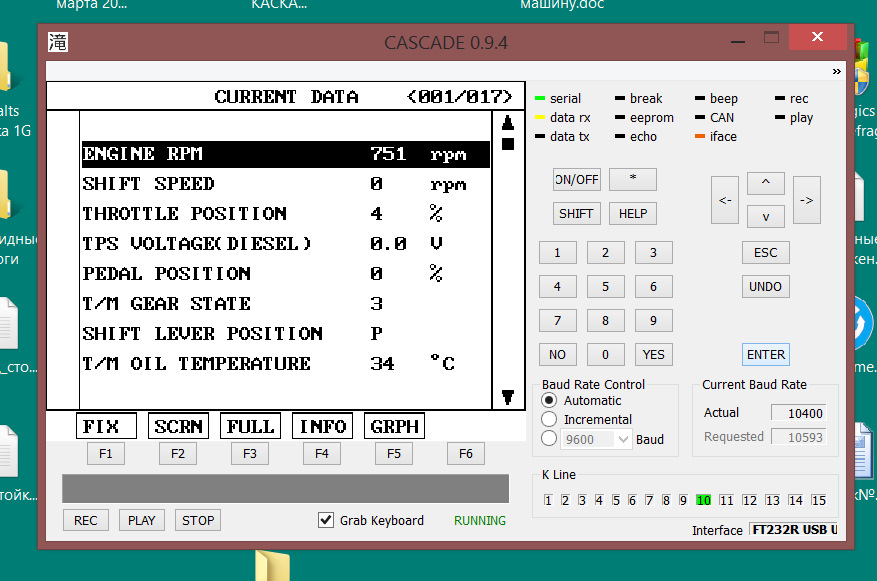Select the fixed Baud radio button
The height and width of the screenshot is (581, 877).
(549, 439)
